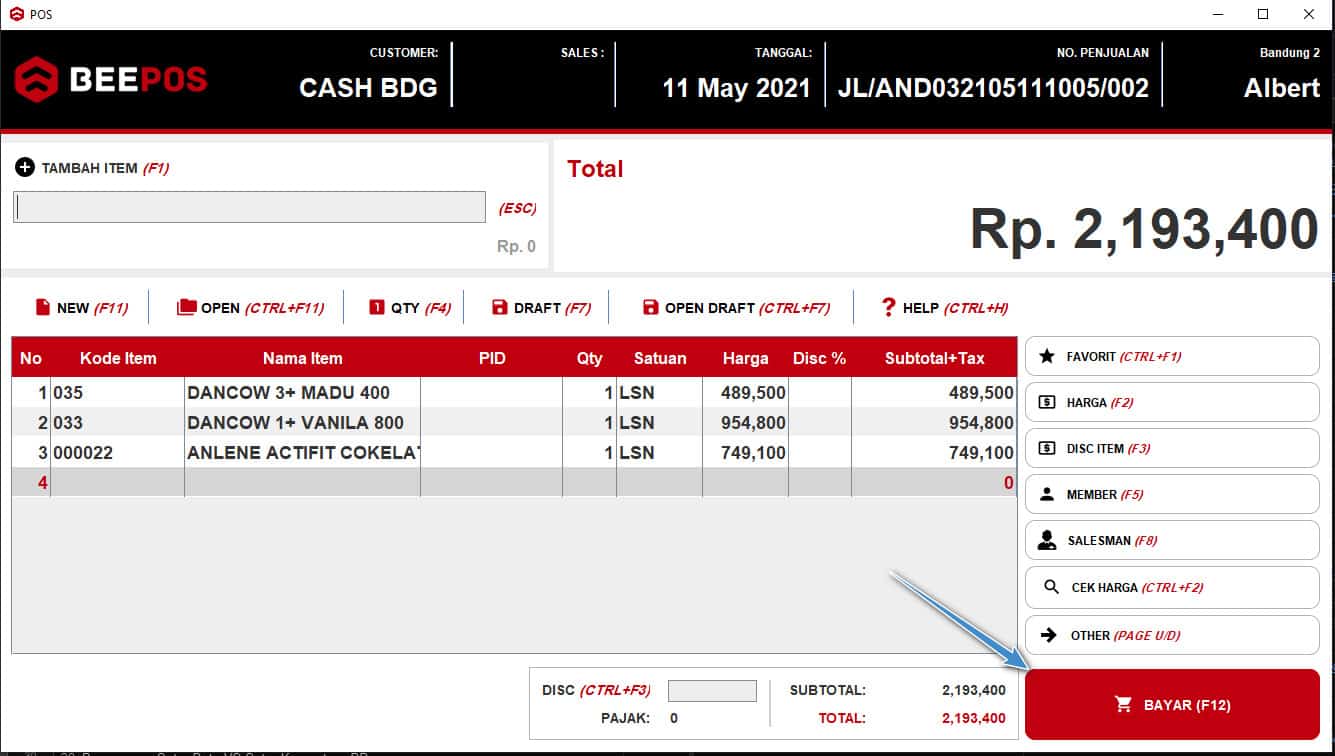This screenshot has width=1335, height=756.
Task: Click the shopping cart icon on BAYAR
Action: click(x=1123, y=705)
